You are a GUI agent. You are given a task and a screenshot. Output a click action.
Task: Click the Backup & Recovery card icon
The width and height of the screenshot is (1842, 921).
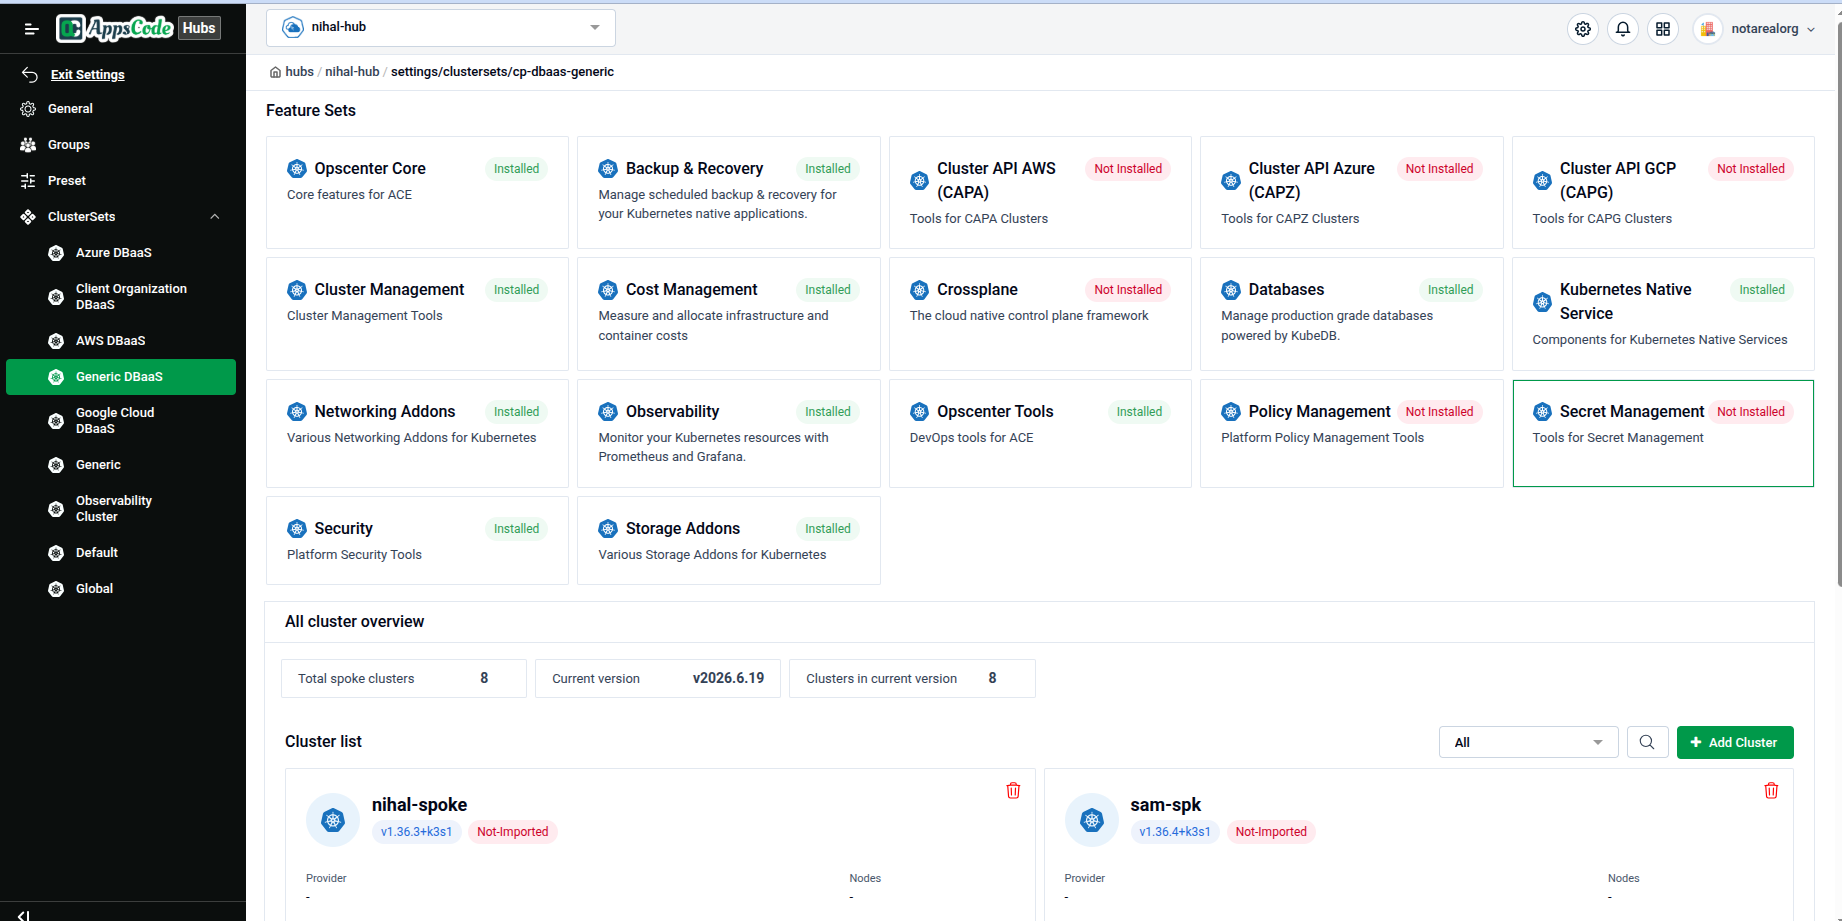click(608, 169)
